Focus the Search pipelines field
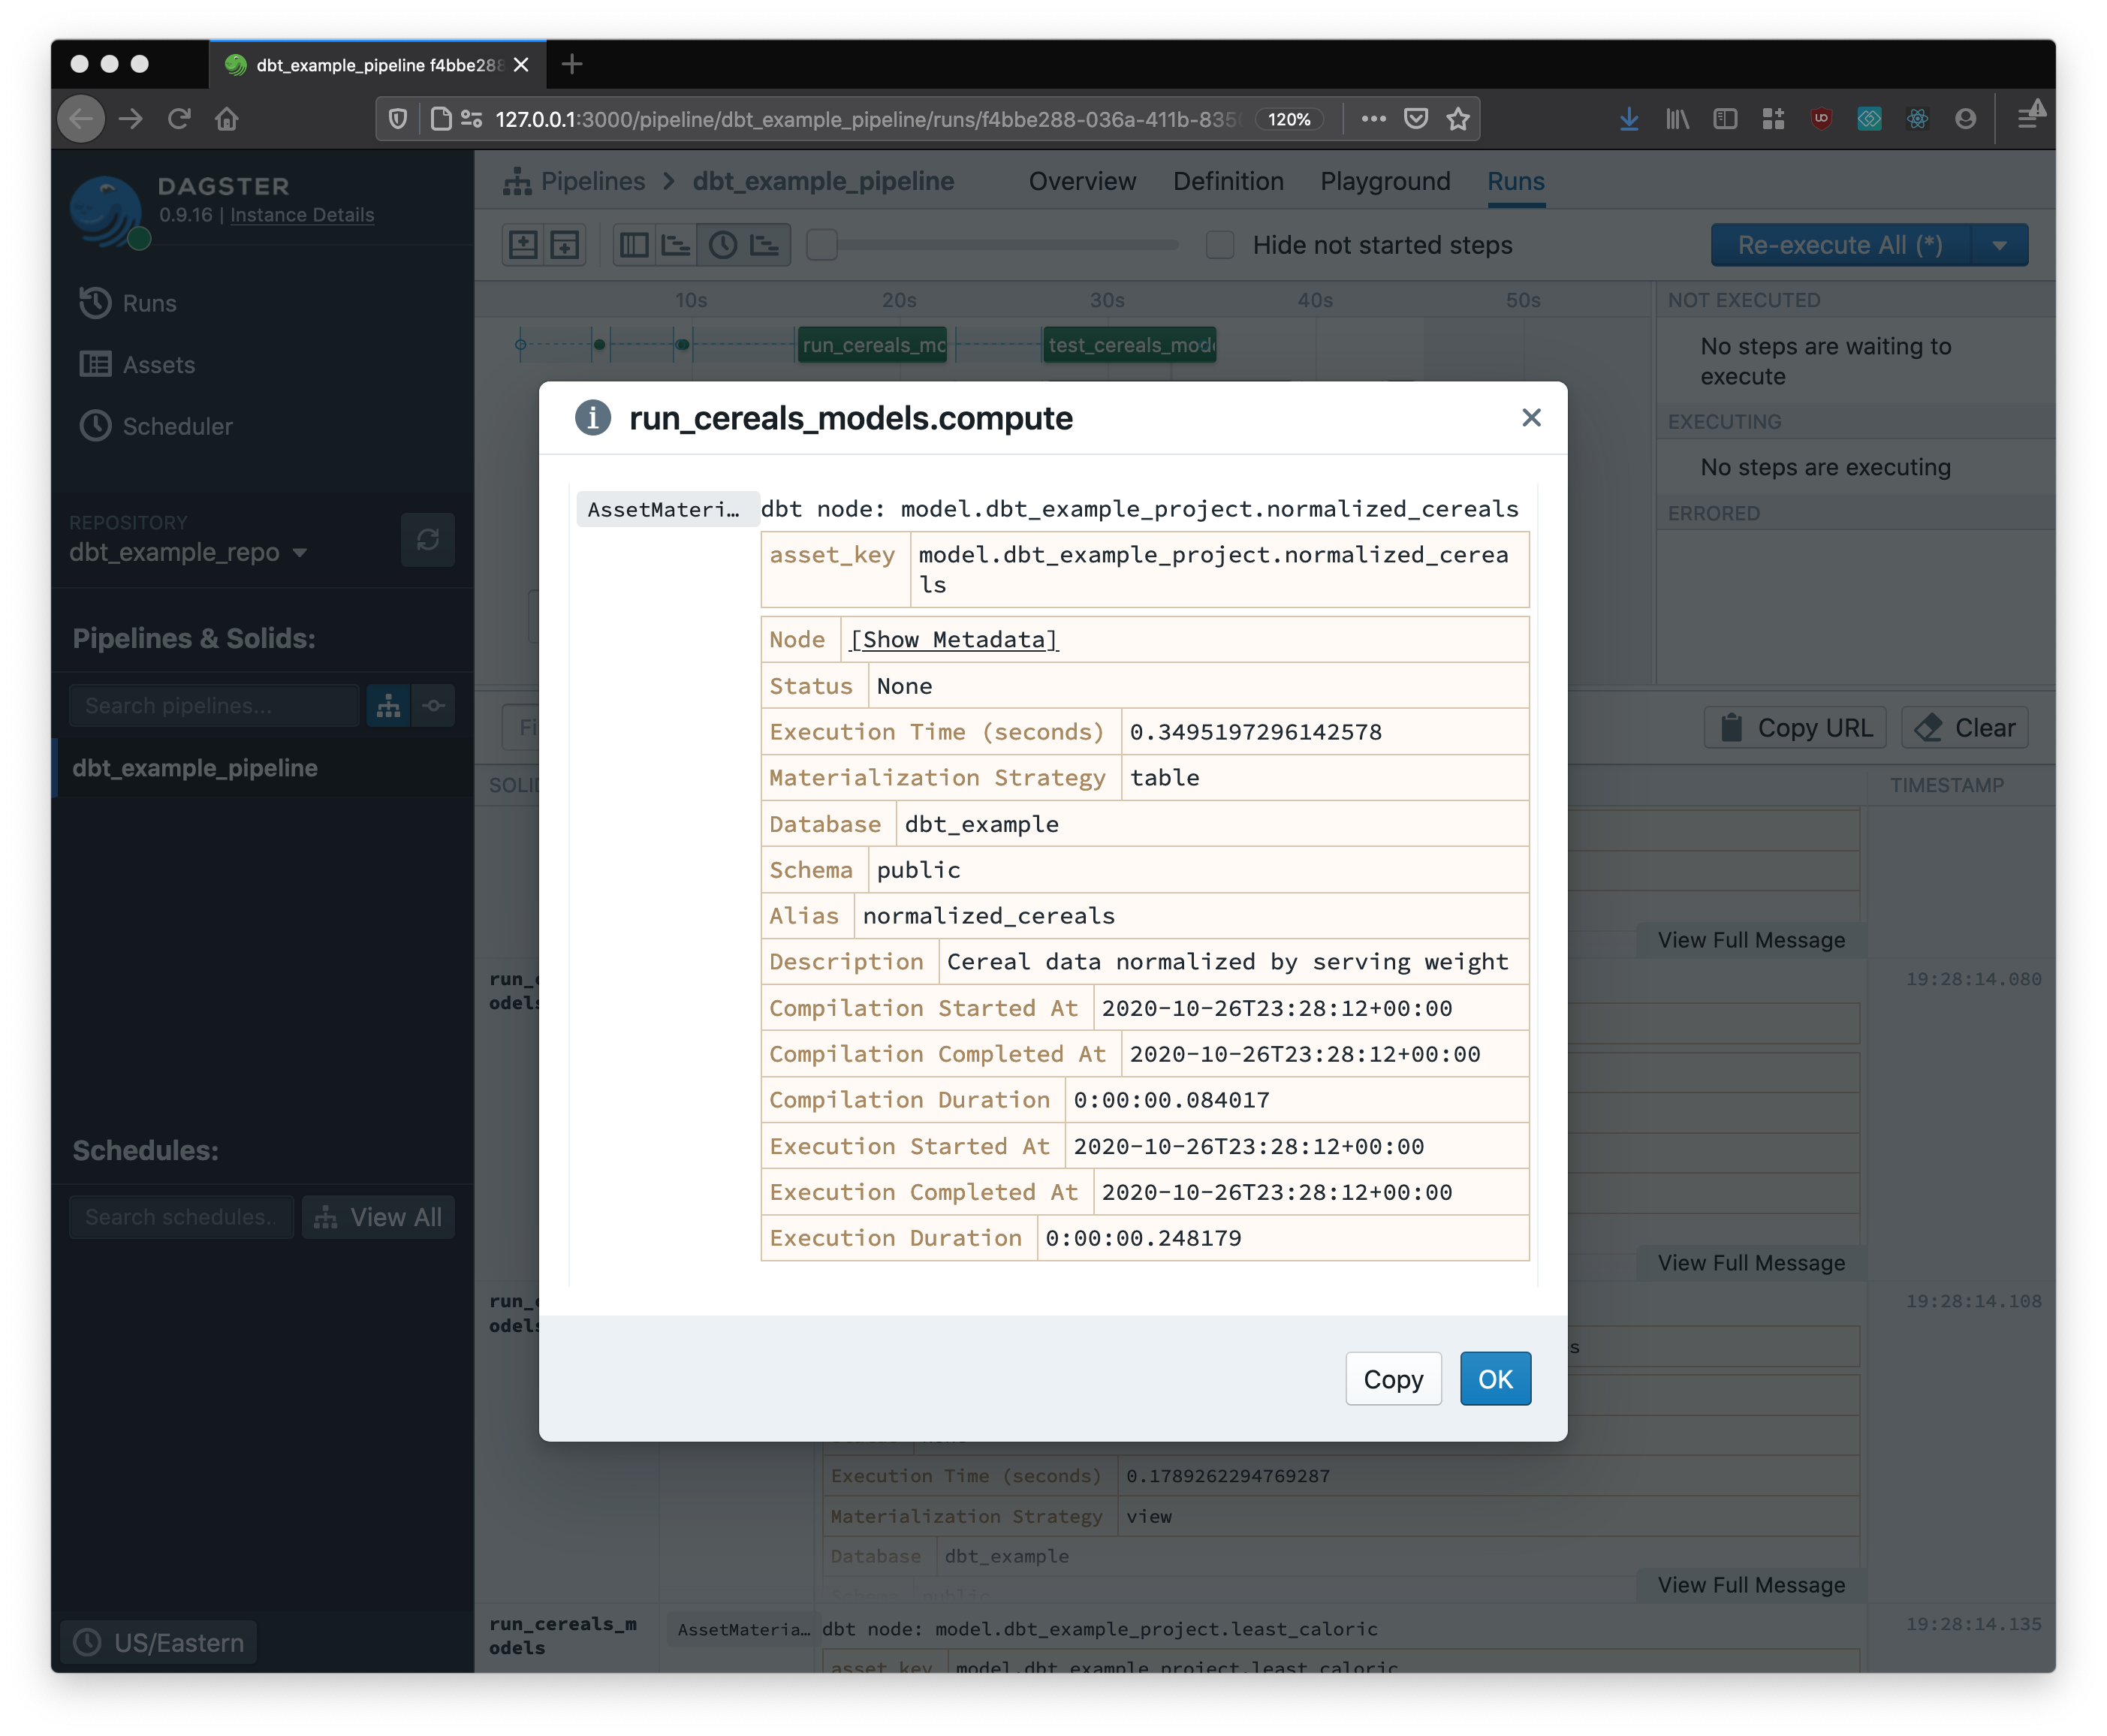 pos(214,706)
